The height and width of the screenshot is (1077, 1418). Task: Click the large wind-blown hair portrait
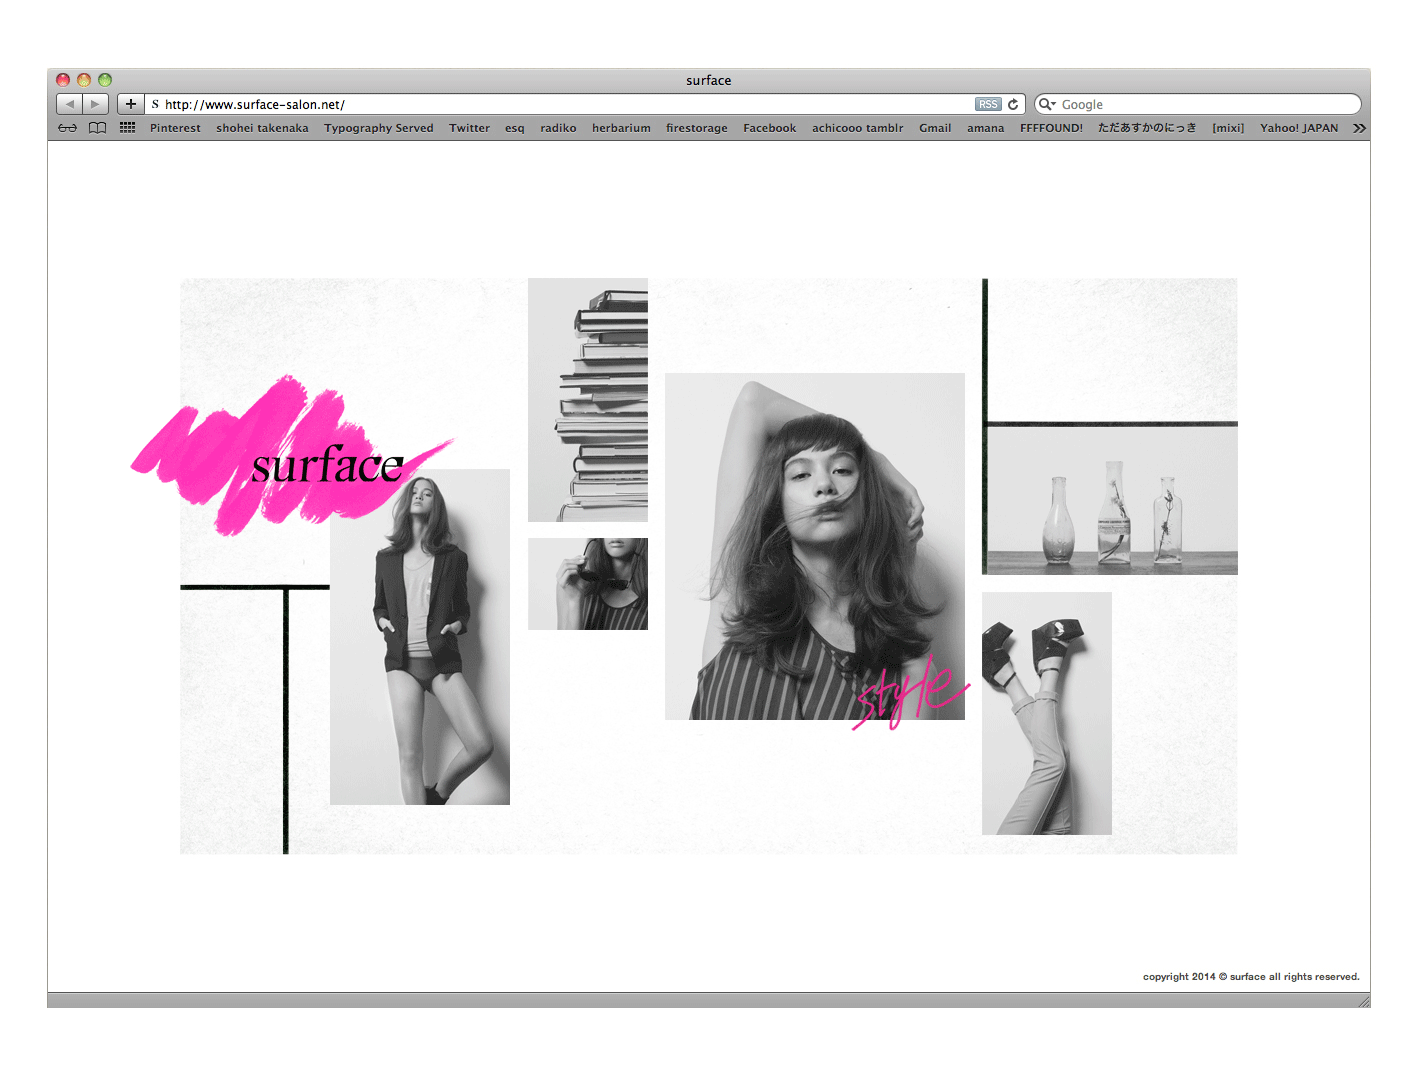tap(815, 546)
